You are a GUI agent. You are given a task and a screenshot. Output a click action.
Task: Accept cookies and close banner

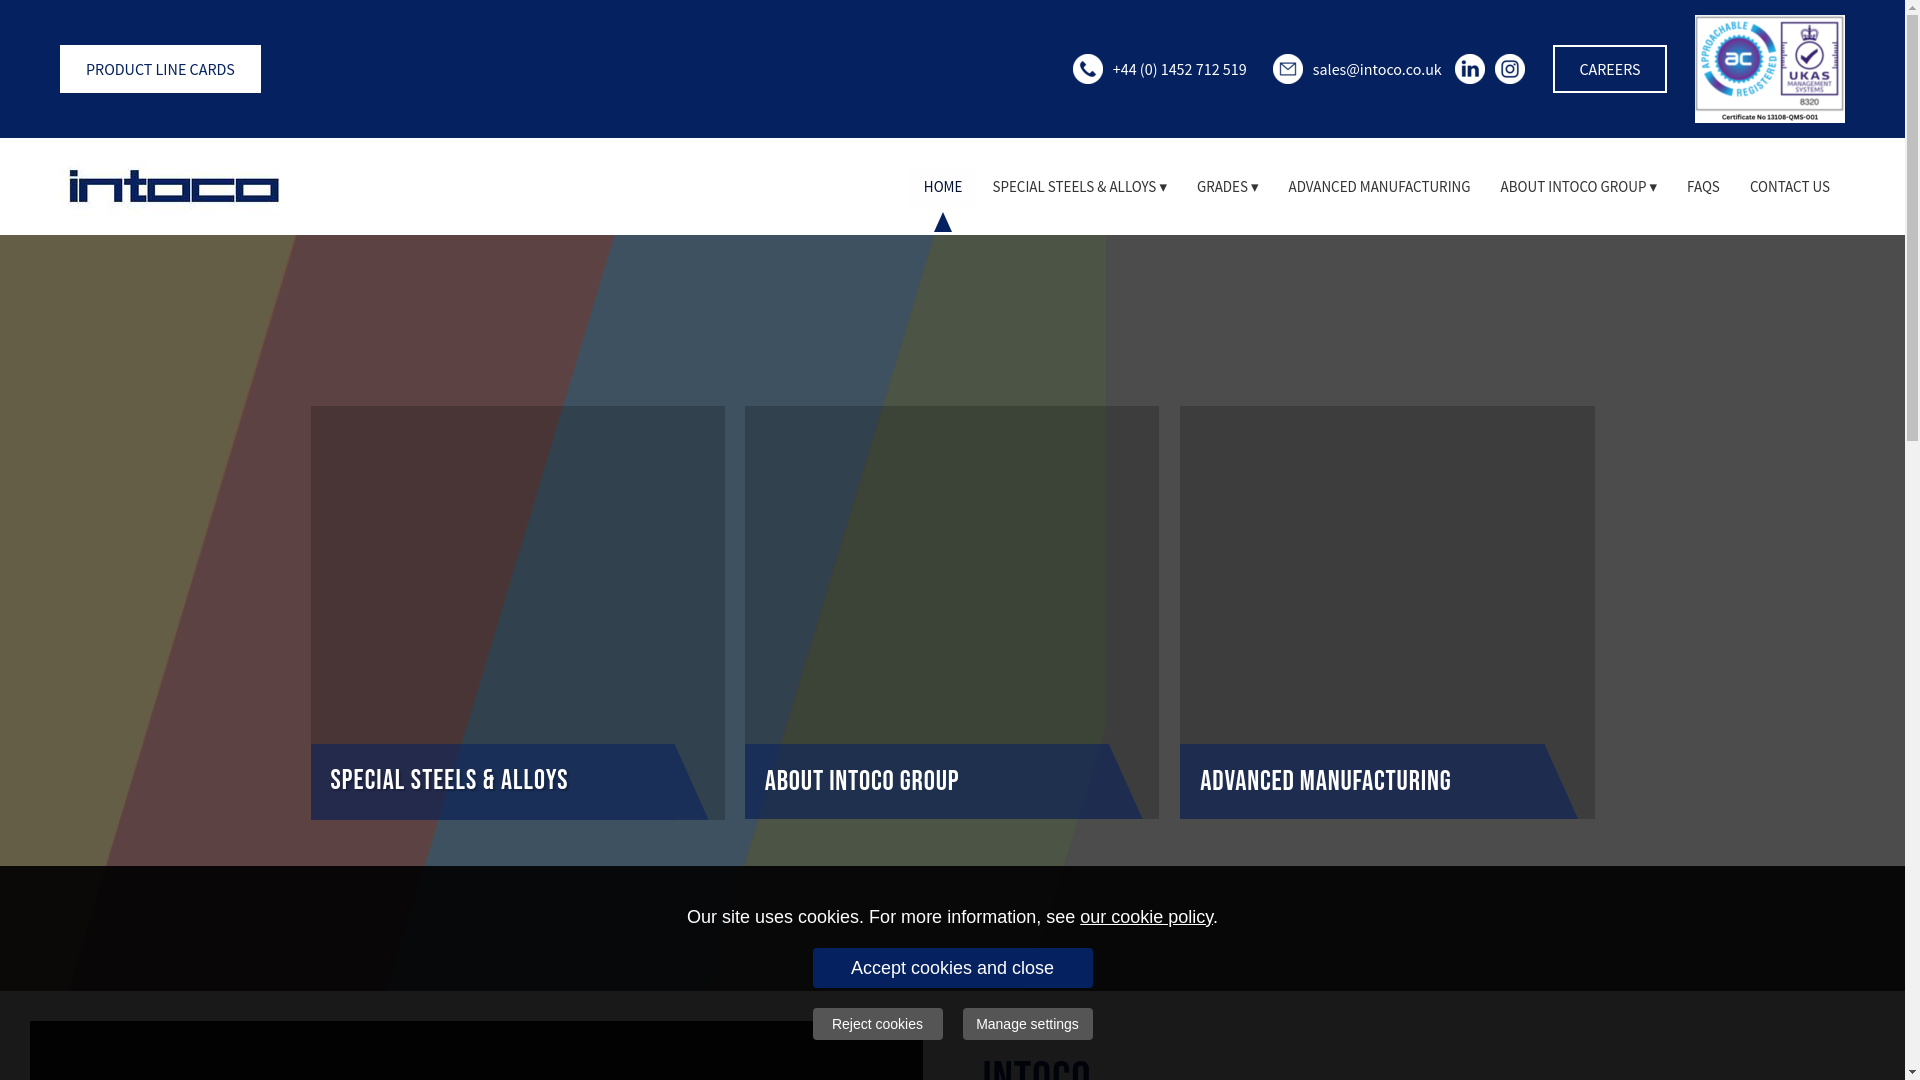click(952, 968)
